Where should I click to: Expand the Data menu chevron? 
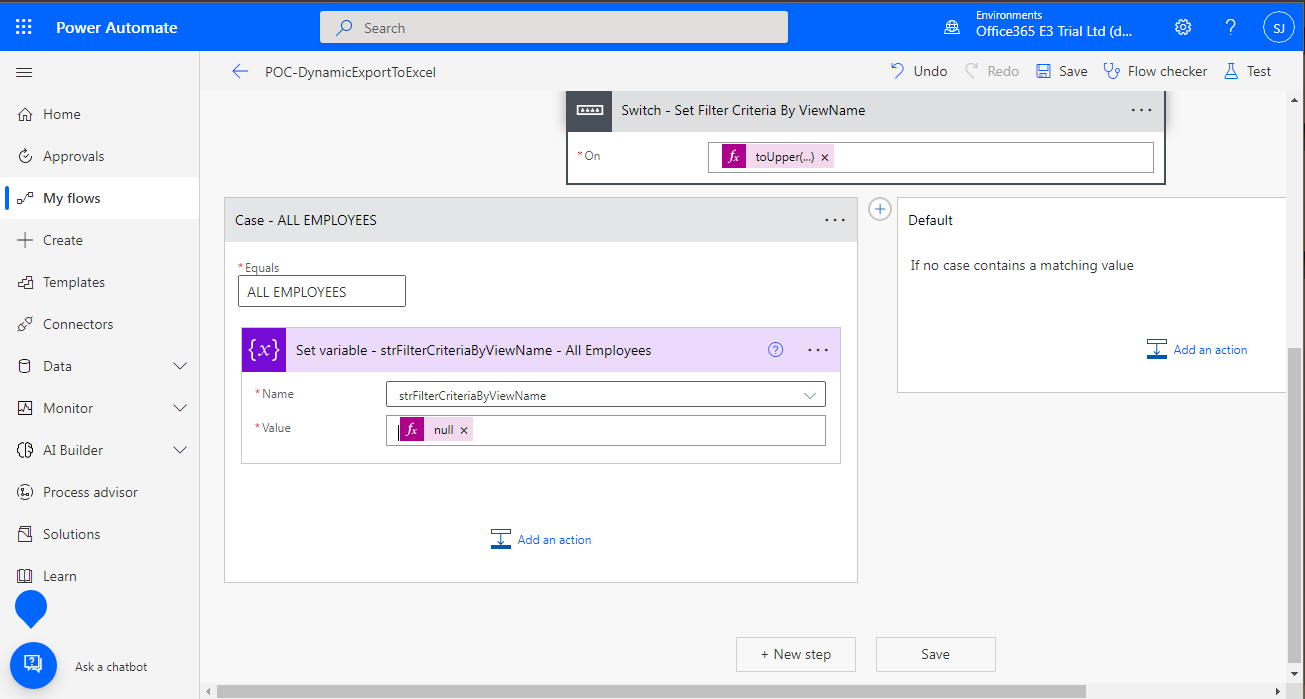coord(180,366)
